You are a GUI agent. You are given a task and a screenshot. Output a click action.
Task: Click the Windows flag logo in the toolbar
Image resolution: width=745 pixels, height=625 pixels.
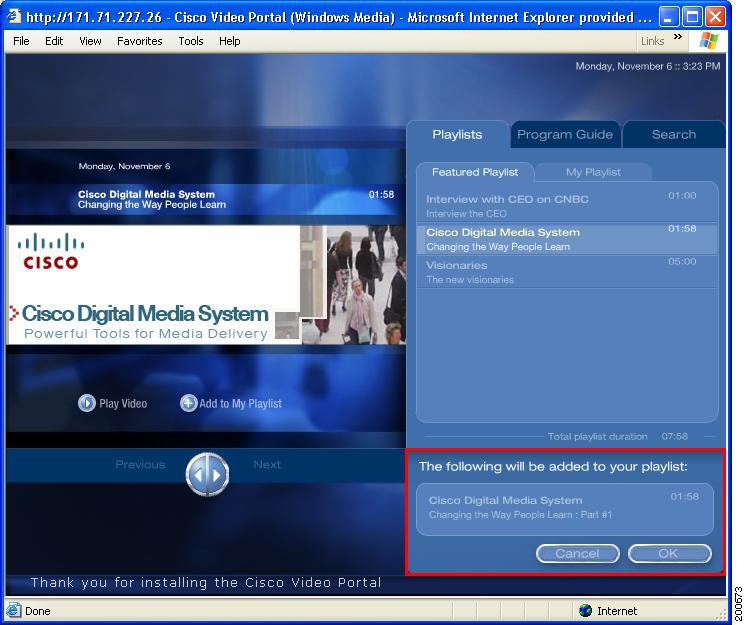(x=709, y=41)
